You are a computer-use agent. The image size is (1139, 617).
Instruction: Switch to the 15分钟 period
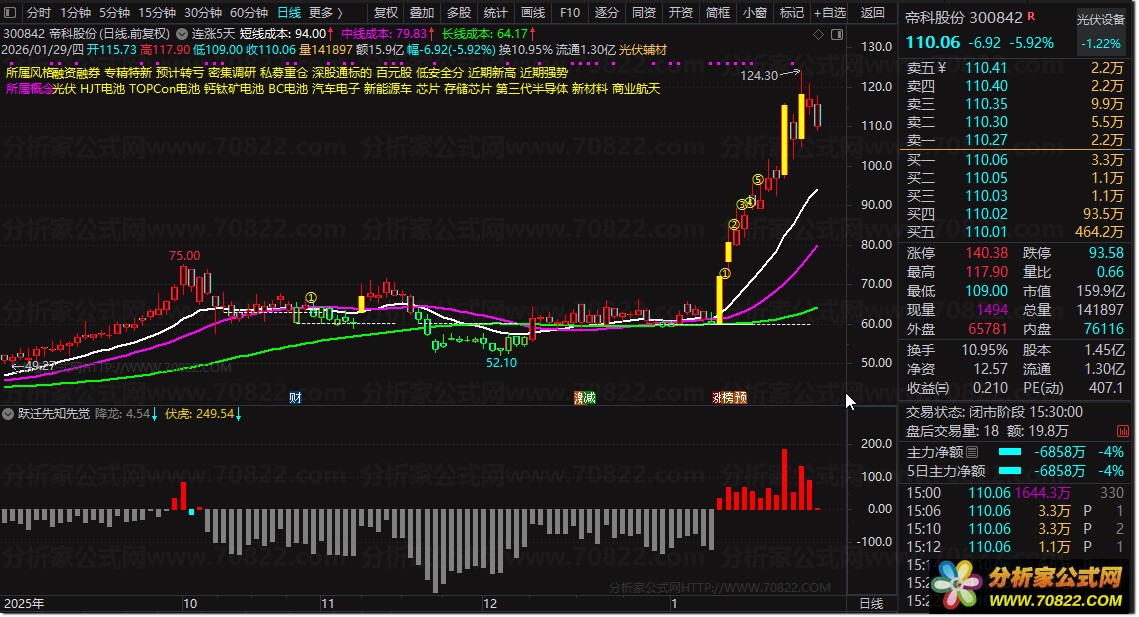157,12
